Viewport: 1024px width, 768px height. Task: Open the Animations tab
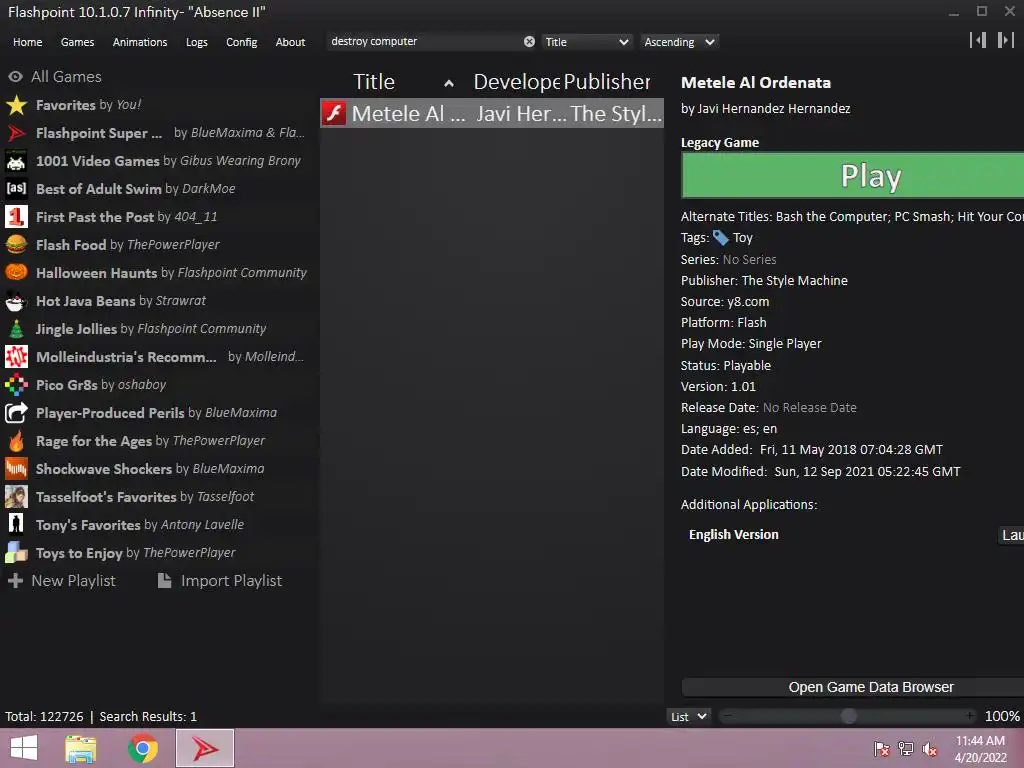(140, 42)
